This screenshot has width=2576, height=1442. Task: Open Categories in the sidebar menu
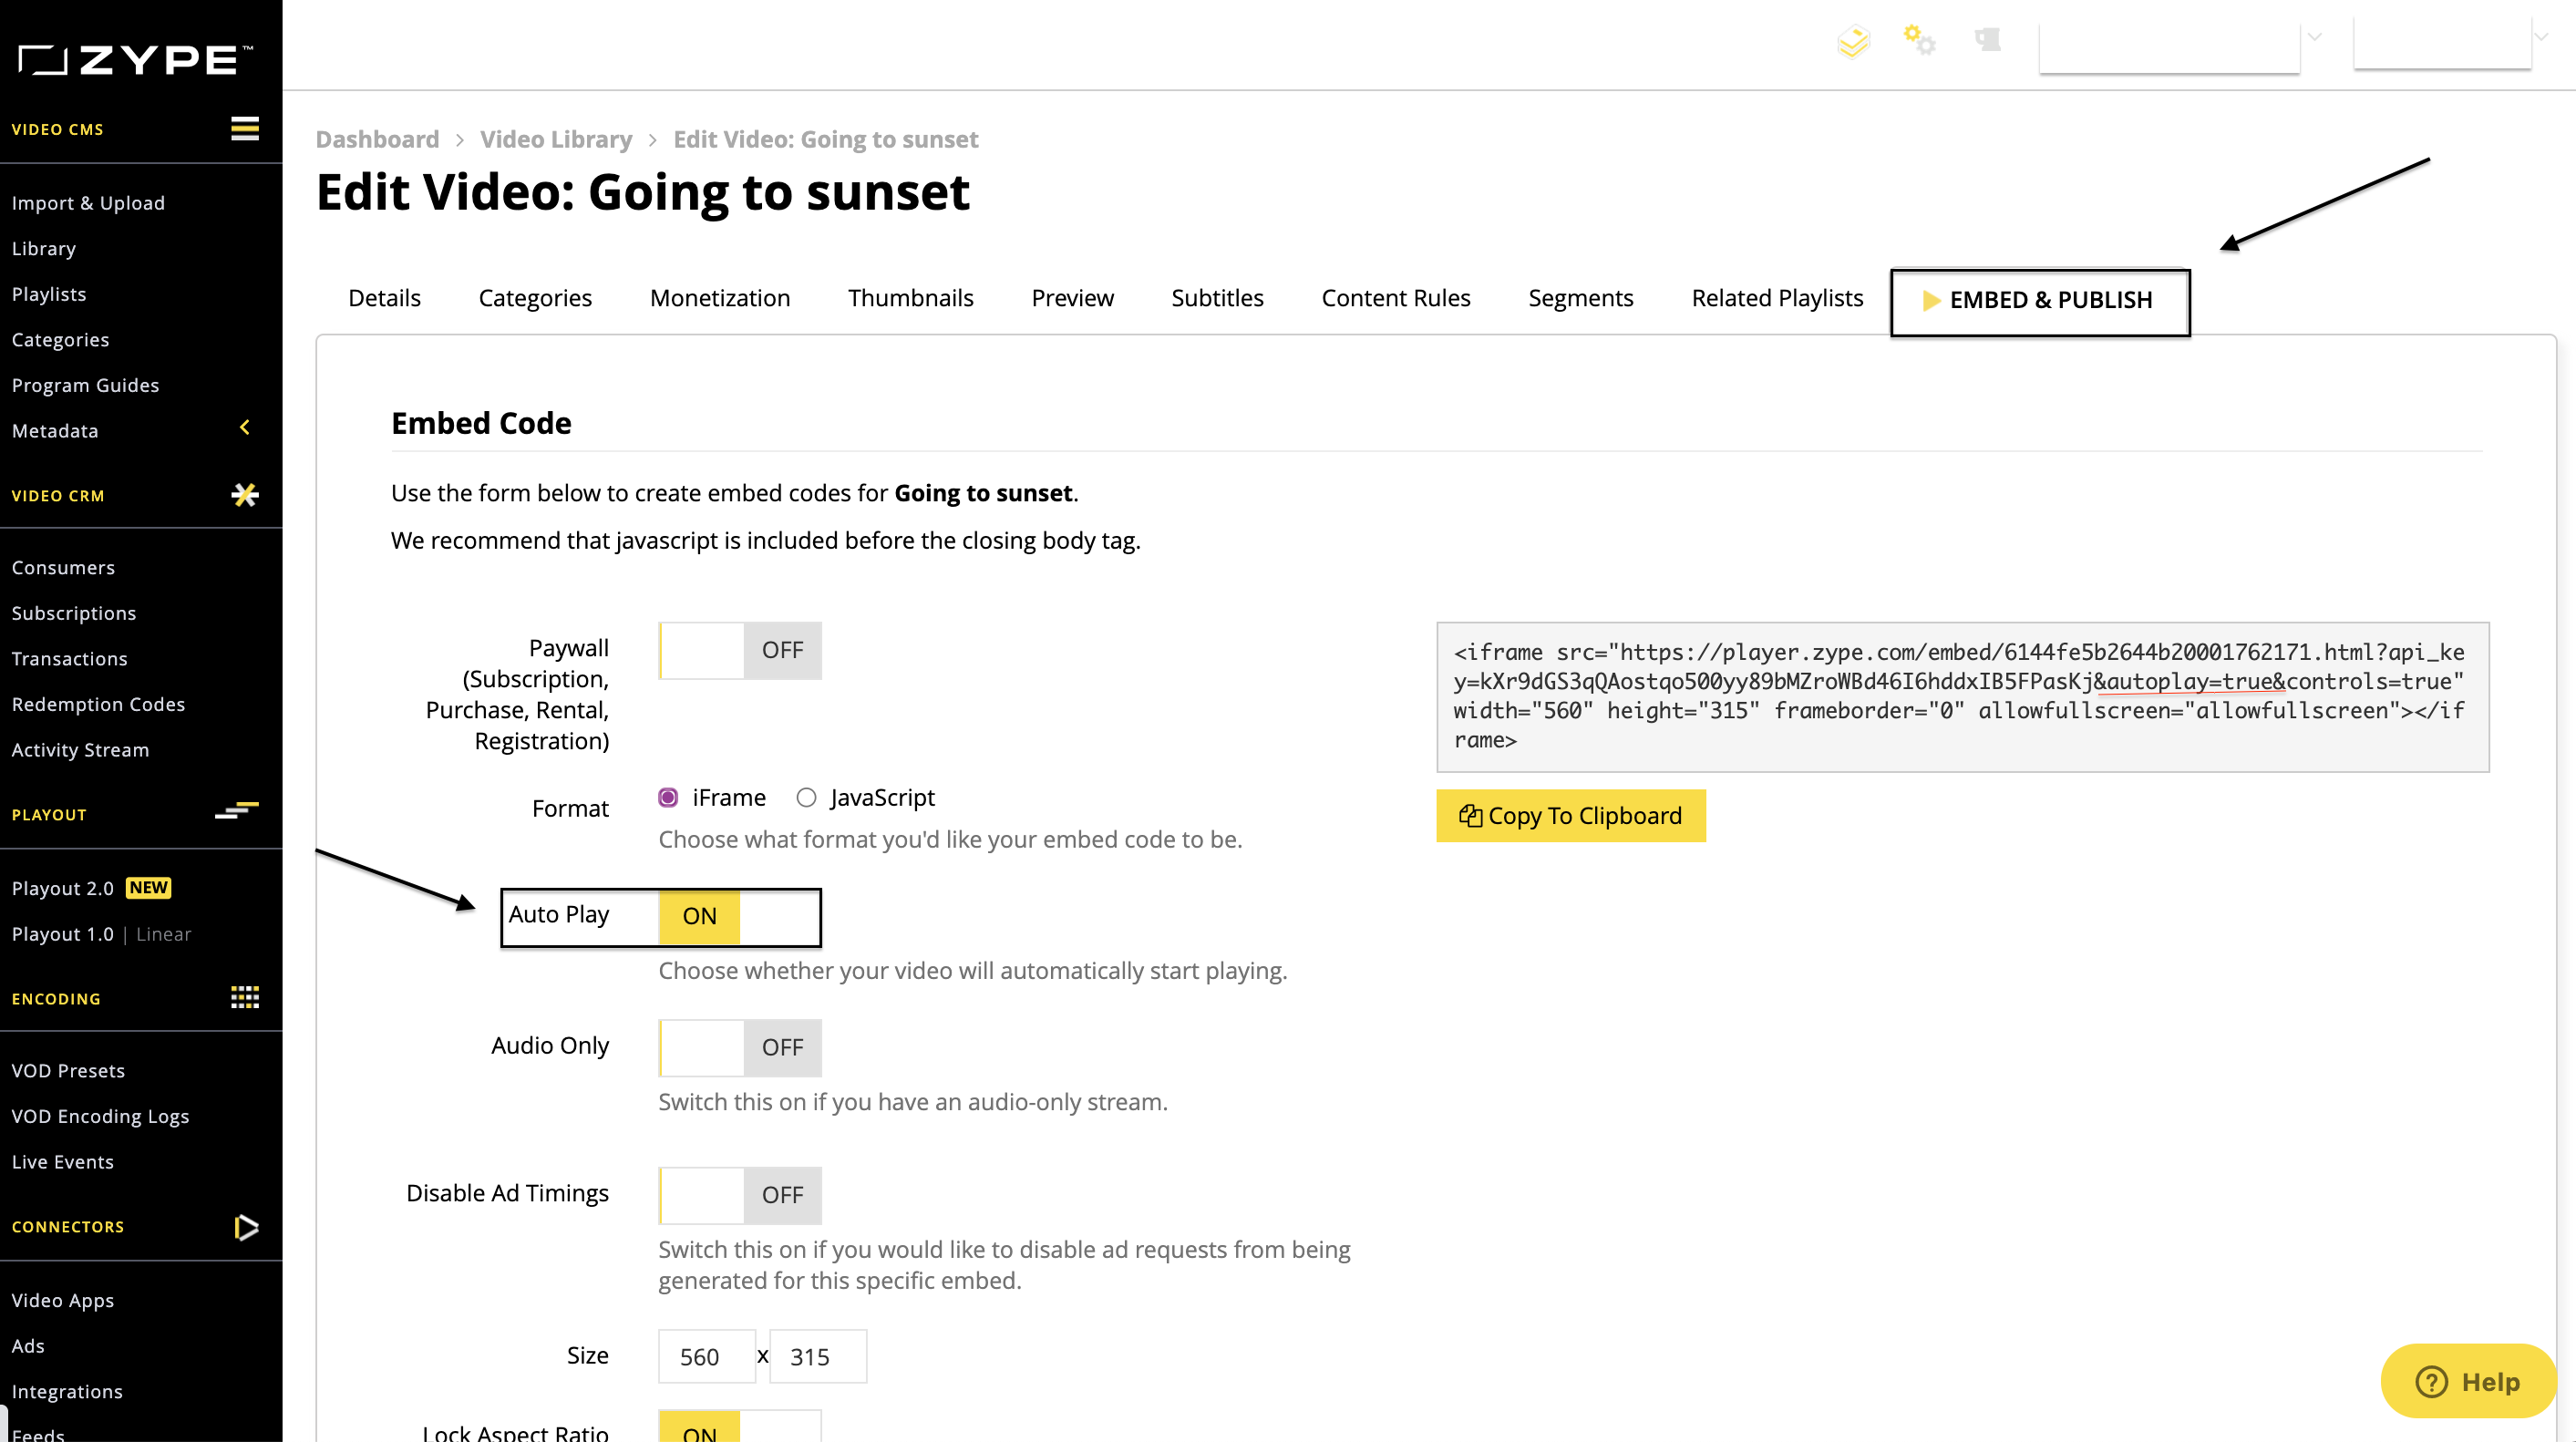click(60, 340)
